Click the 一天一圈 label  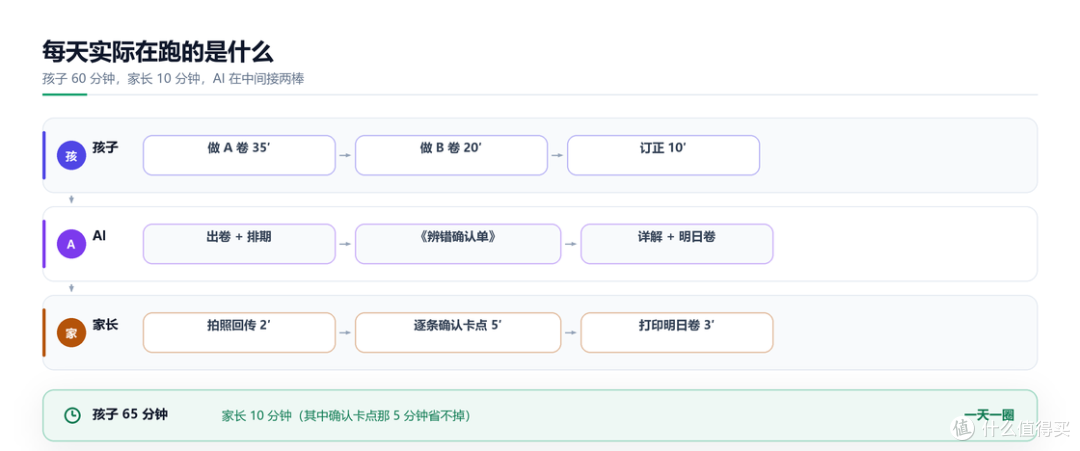[989, 415]
